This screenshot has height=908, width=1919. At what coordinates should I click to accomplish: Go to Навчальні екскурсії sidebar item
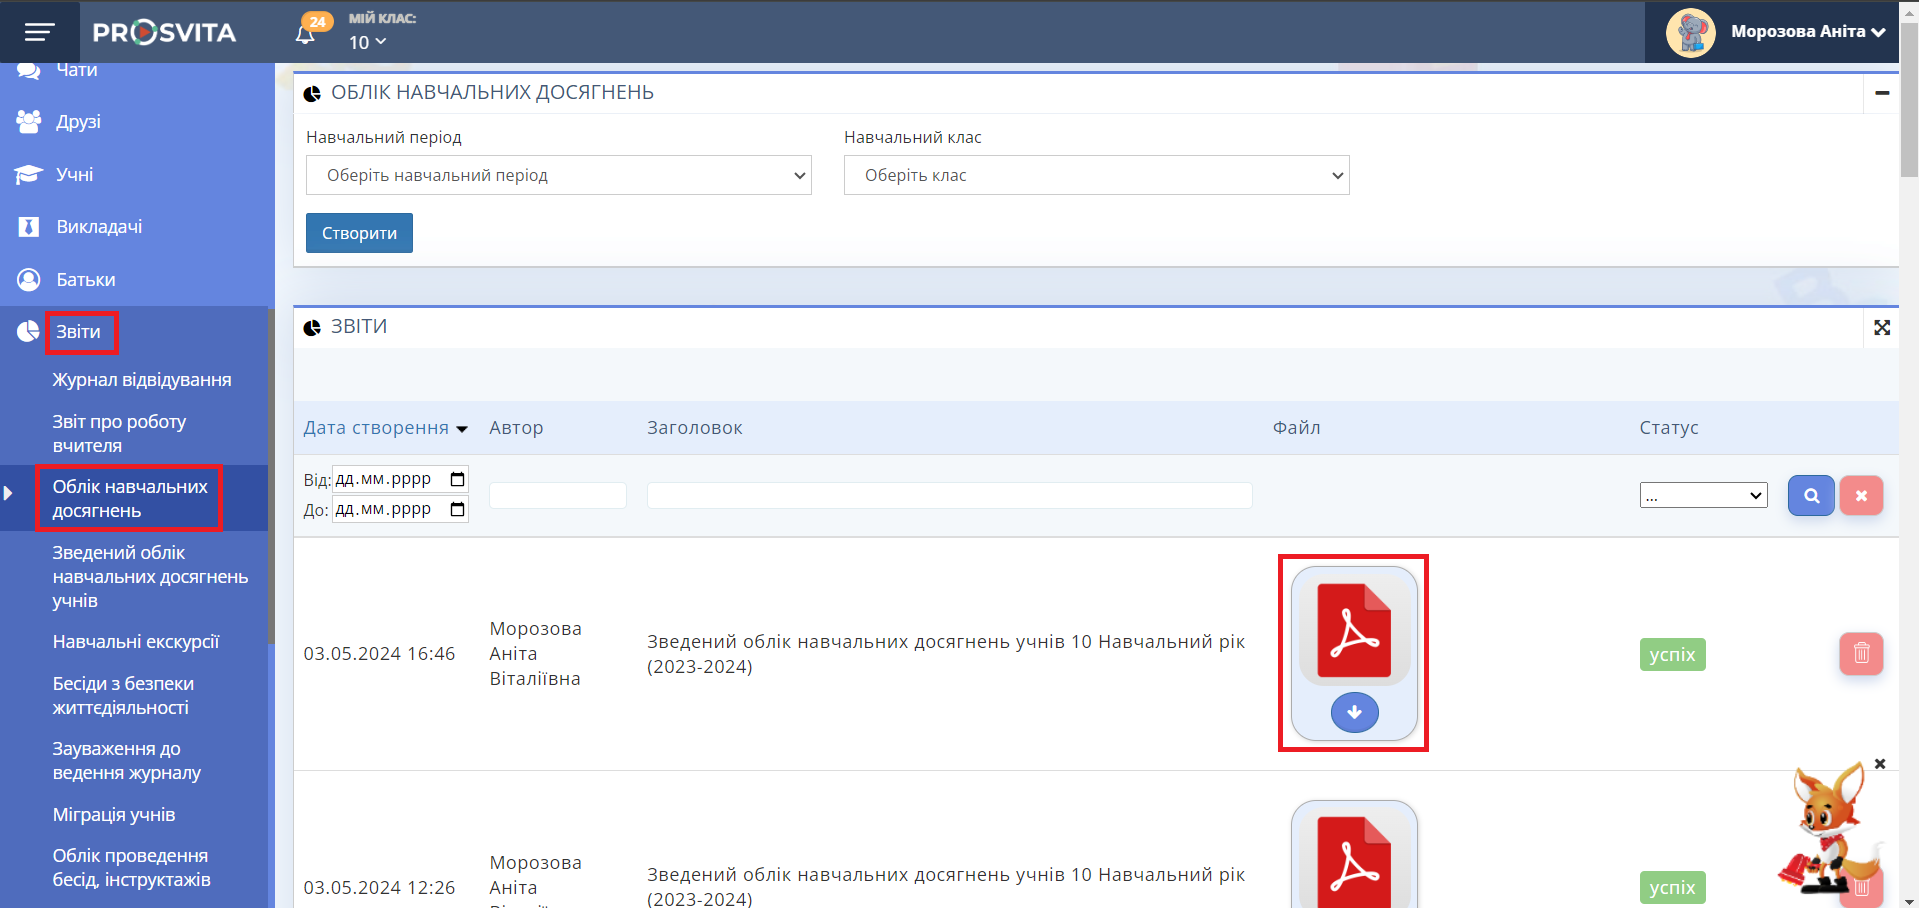pyautogui.click(x=136, y=642)
